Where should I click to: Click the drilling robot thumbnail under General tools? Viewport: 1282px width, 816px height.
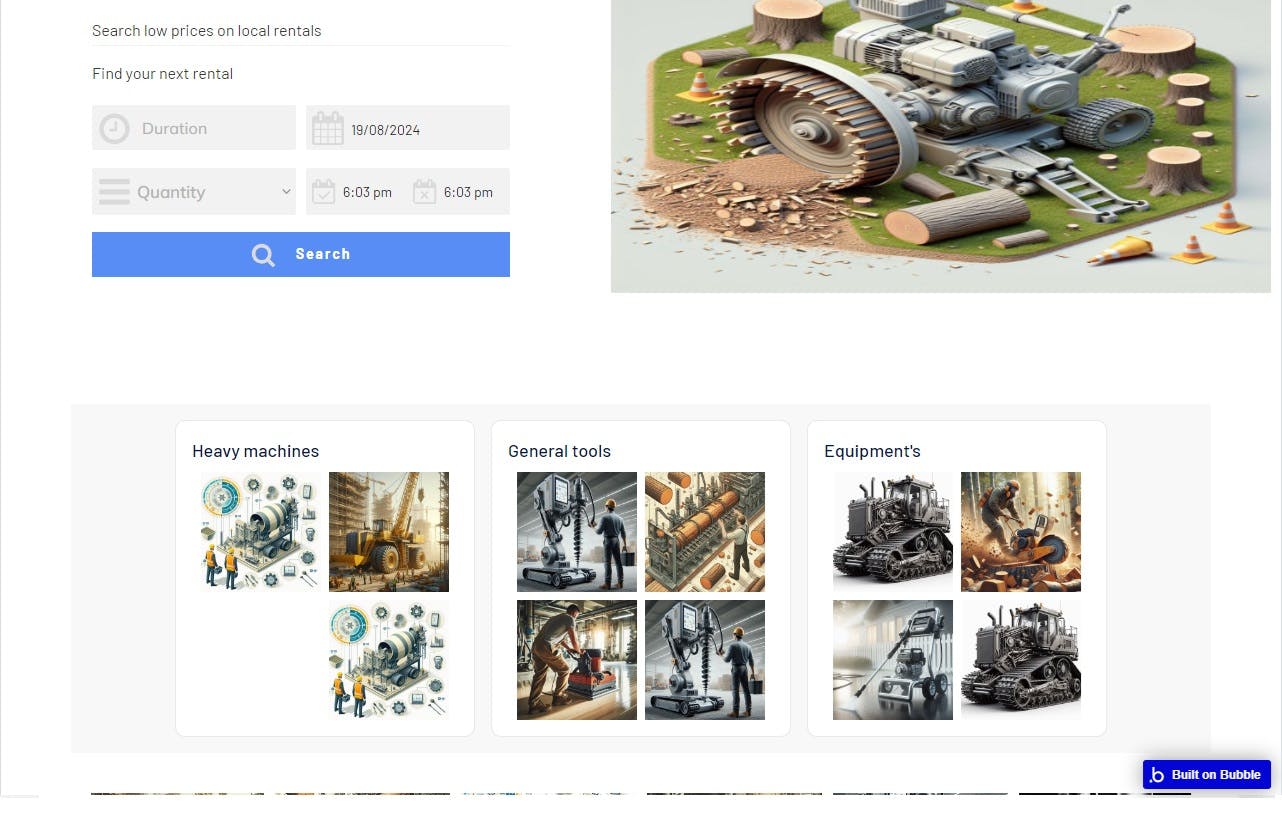click(x=576, y=531)
